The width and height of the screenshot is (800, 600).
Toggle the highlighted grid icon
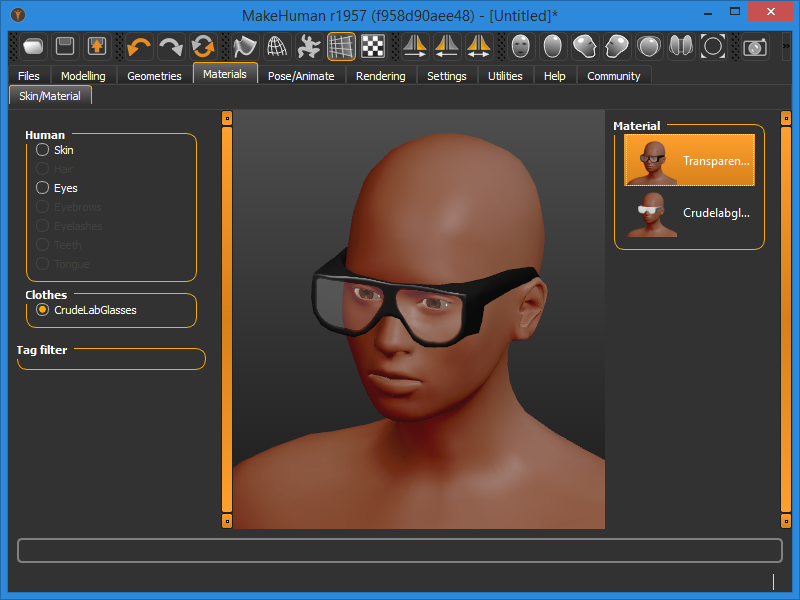(x=341, y=47)
